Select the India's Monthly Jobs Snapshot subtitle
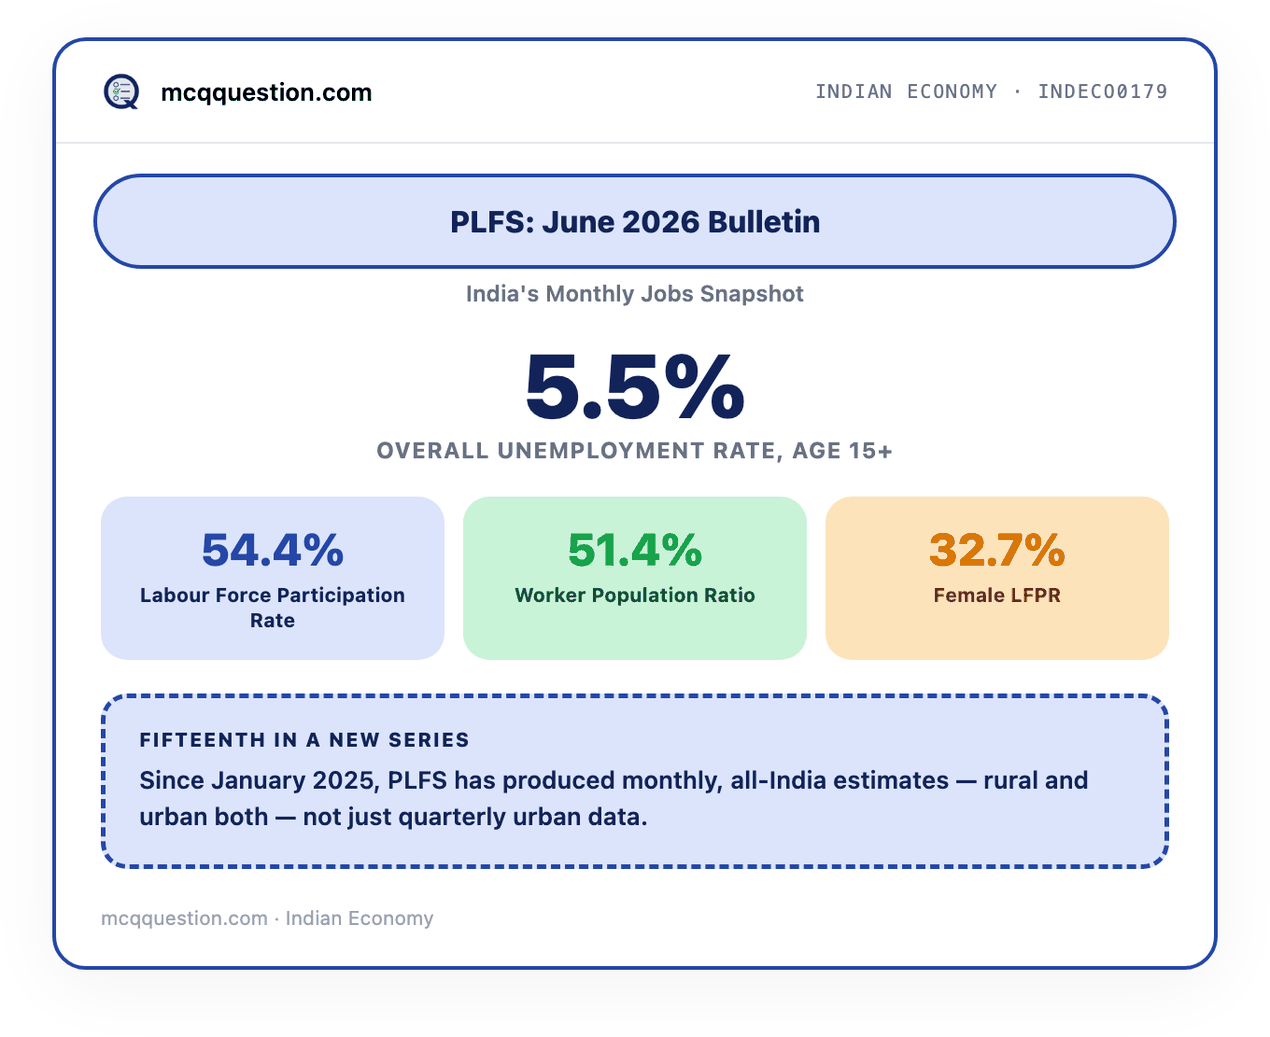 tap(635, 294)
